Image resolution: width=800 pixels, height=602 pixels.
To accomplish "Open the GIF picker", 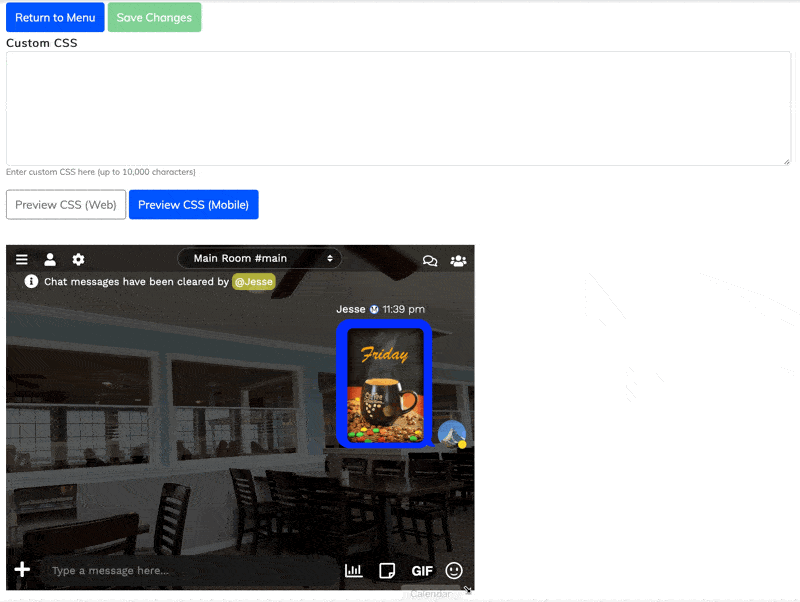I will point(422,571).
